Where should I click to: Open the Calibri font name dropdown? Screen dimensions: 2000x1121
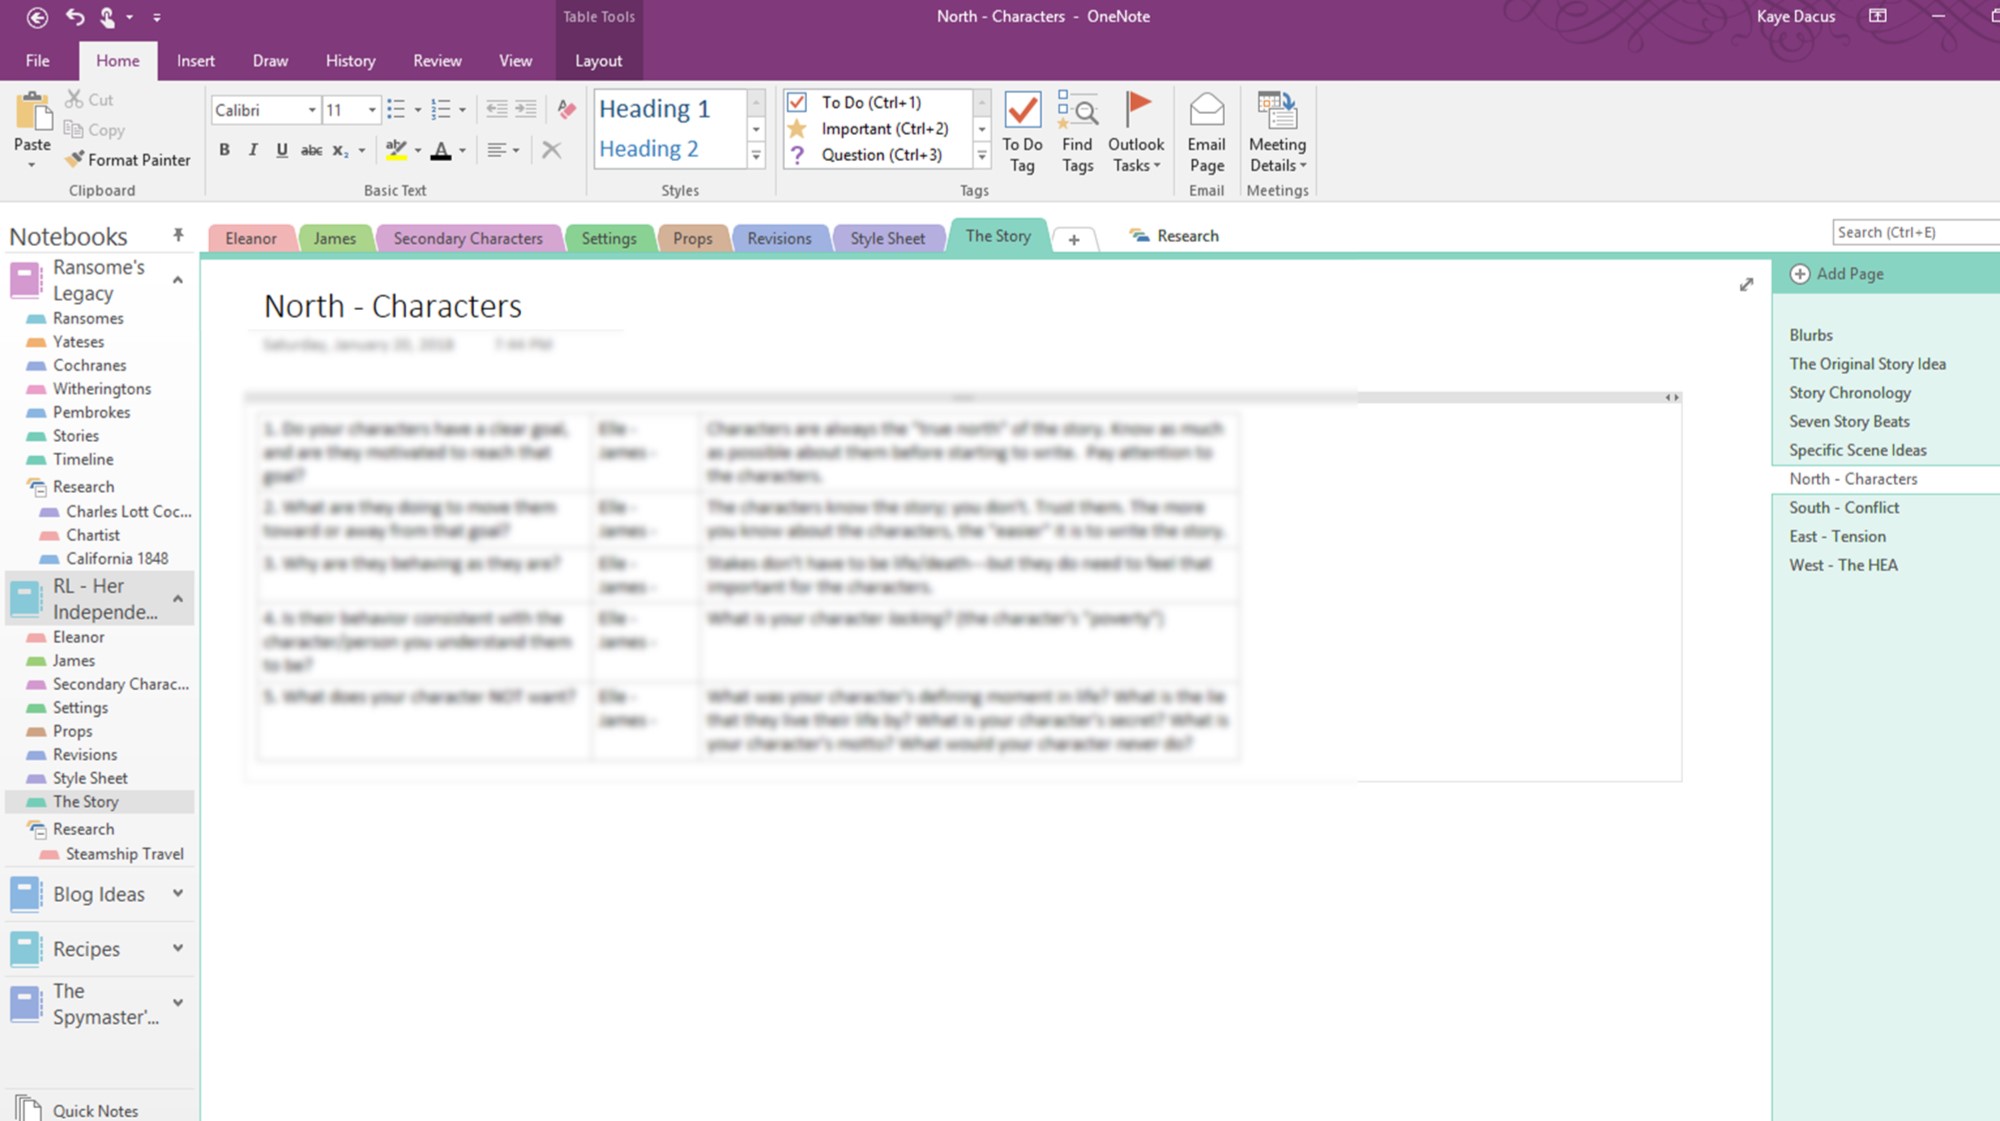click(312, 110)
